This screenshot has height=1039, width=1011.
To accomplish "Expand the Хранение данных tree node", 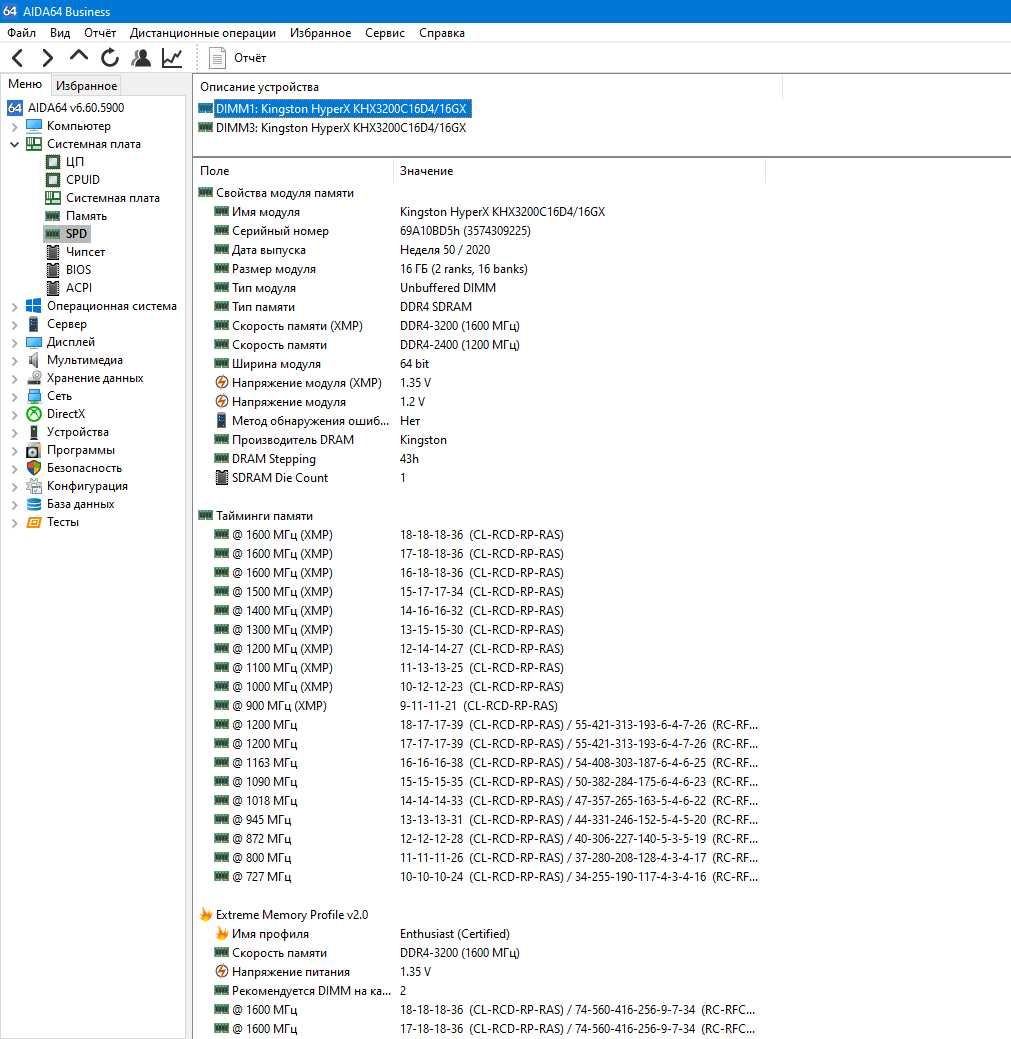I will tap(15, 378).
